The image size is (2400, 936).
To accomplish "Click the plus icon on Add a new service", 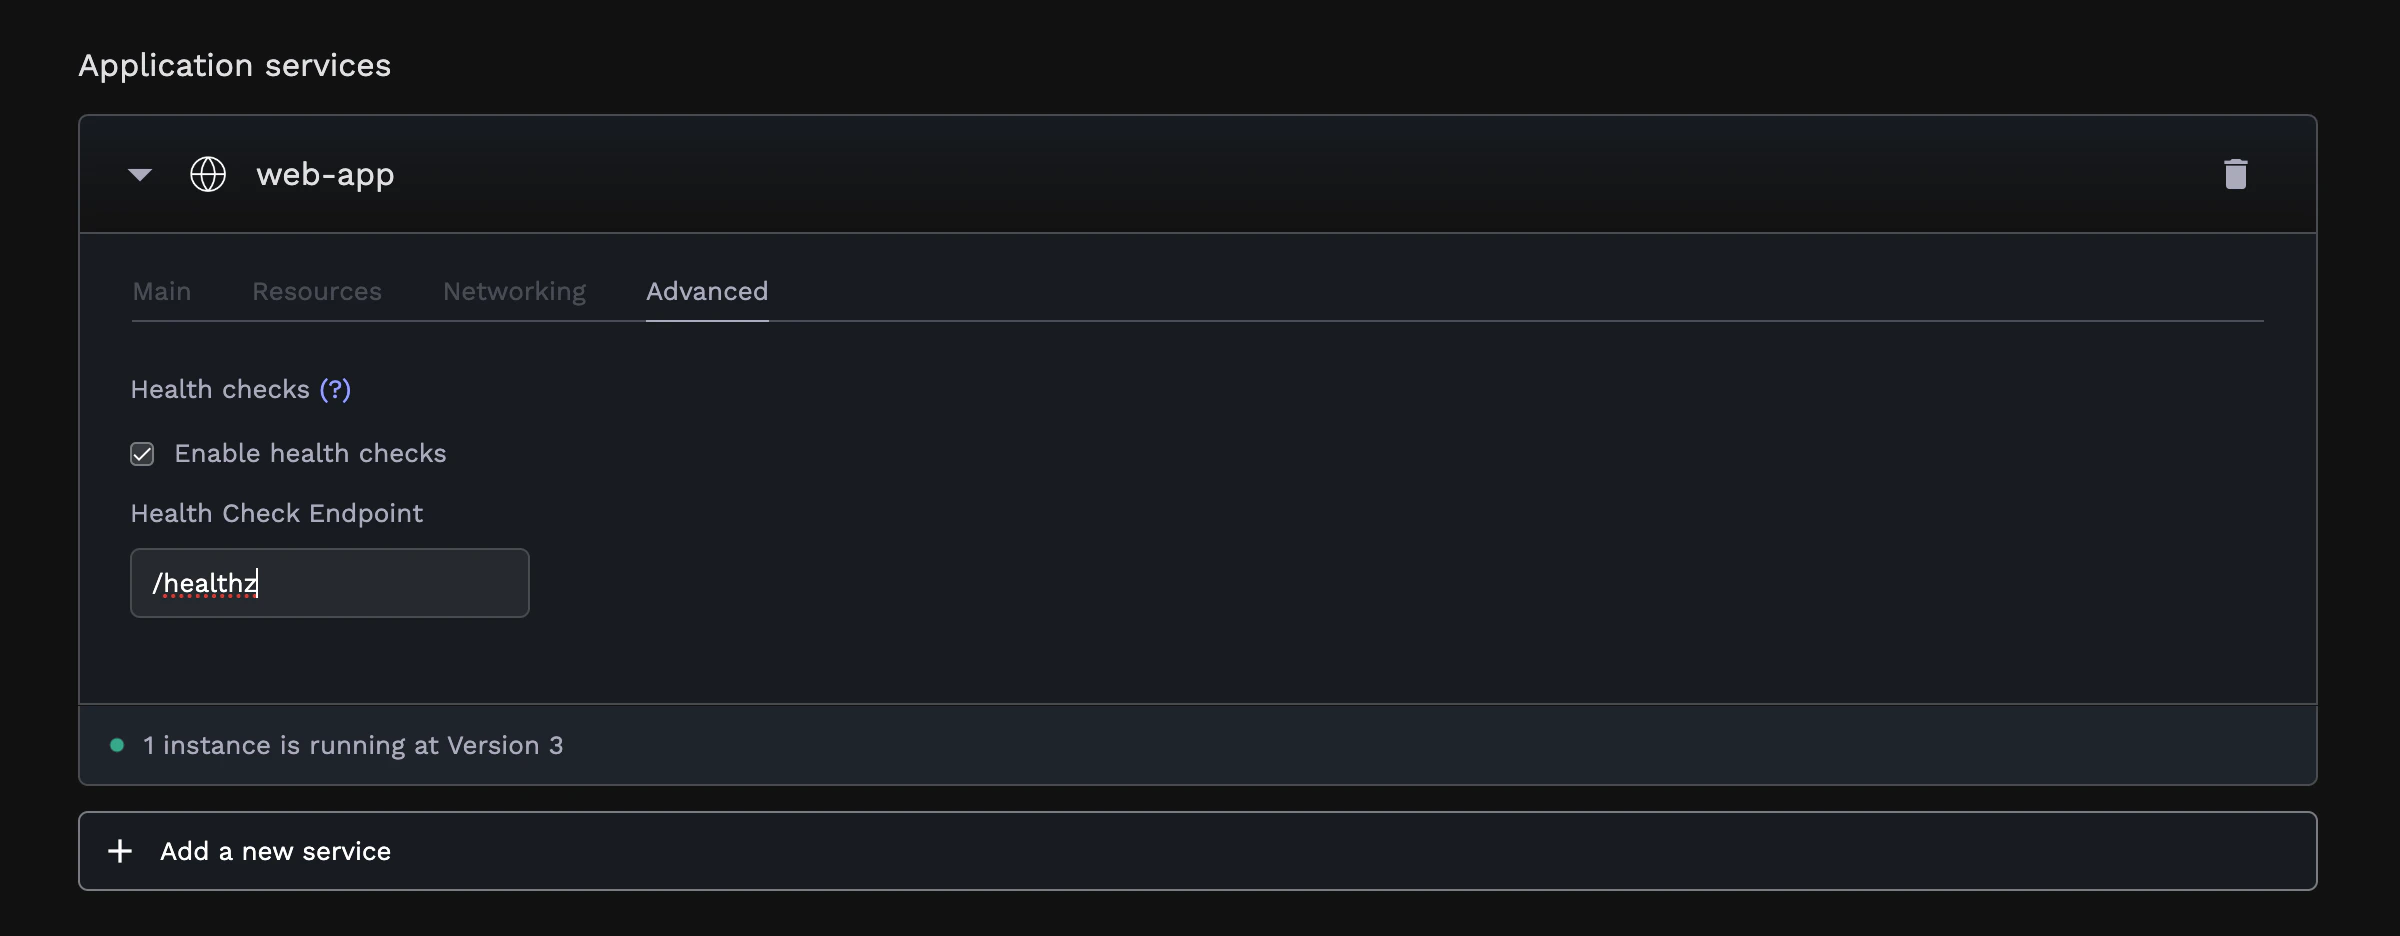I will 120,850.
